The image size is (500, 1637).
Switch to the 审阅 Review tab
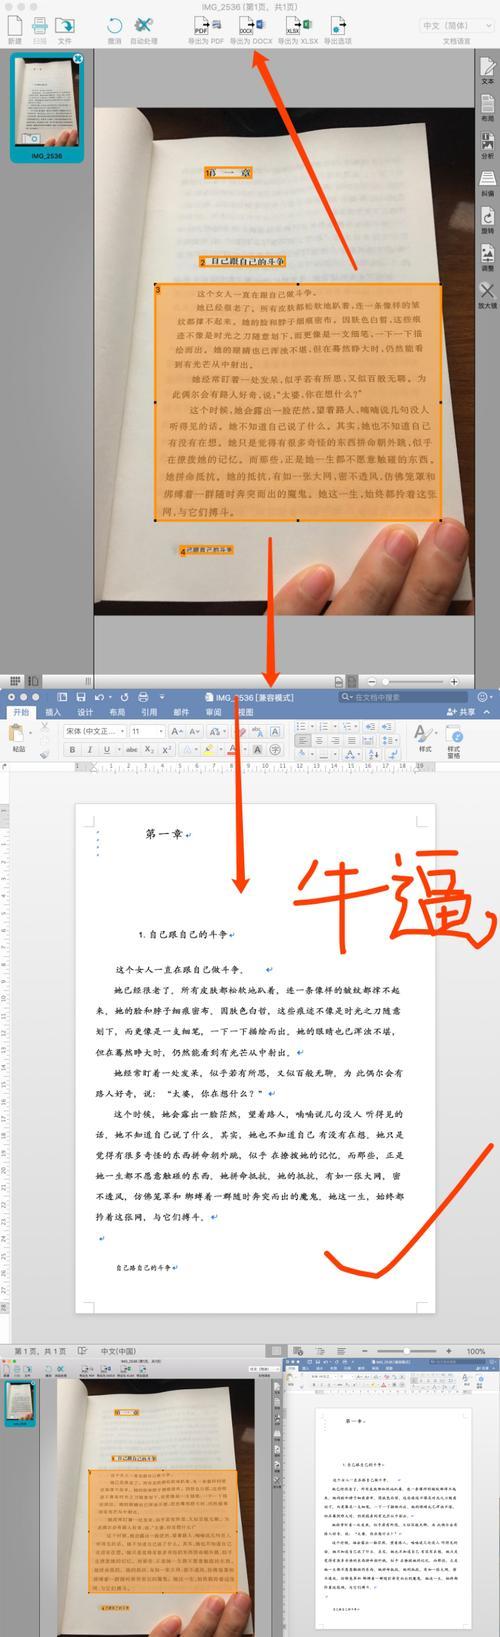[x=213, y=712]
